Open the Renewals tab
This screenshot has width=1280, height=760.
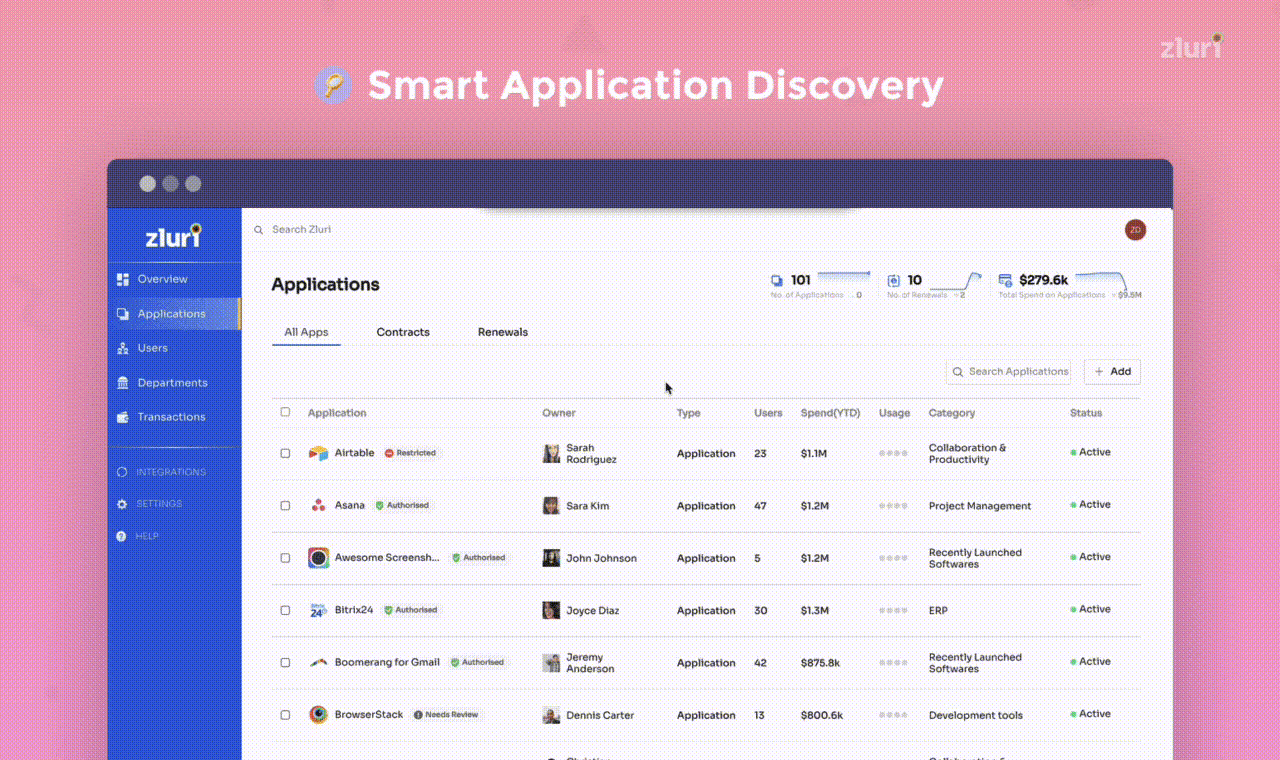[x=503, y=331]
